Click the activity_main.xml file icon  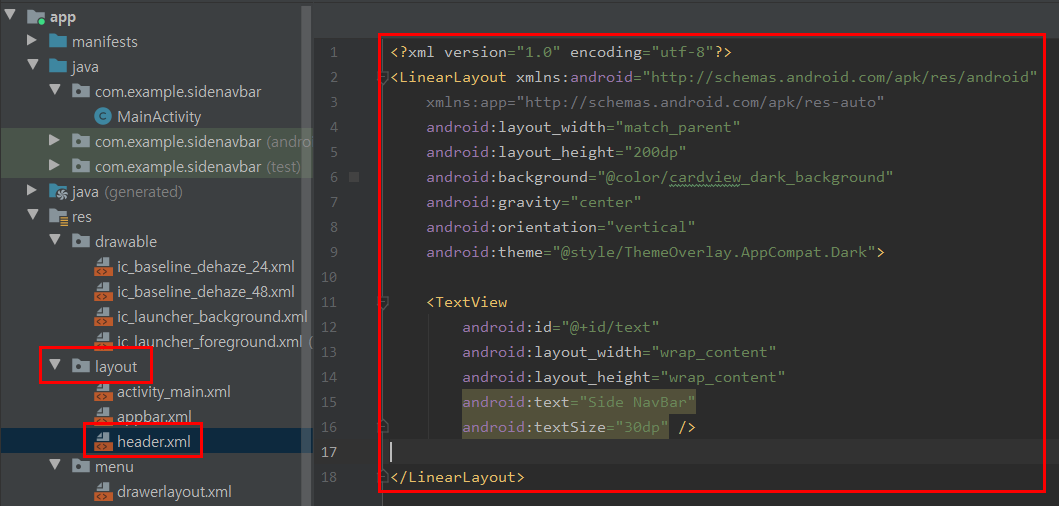(x=103, y=392)
